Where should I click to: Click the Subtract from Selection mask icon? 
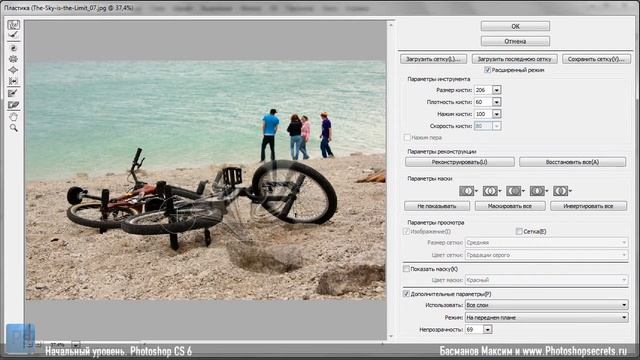[514, 191]
